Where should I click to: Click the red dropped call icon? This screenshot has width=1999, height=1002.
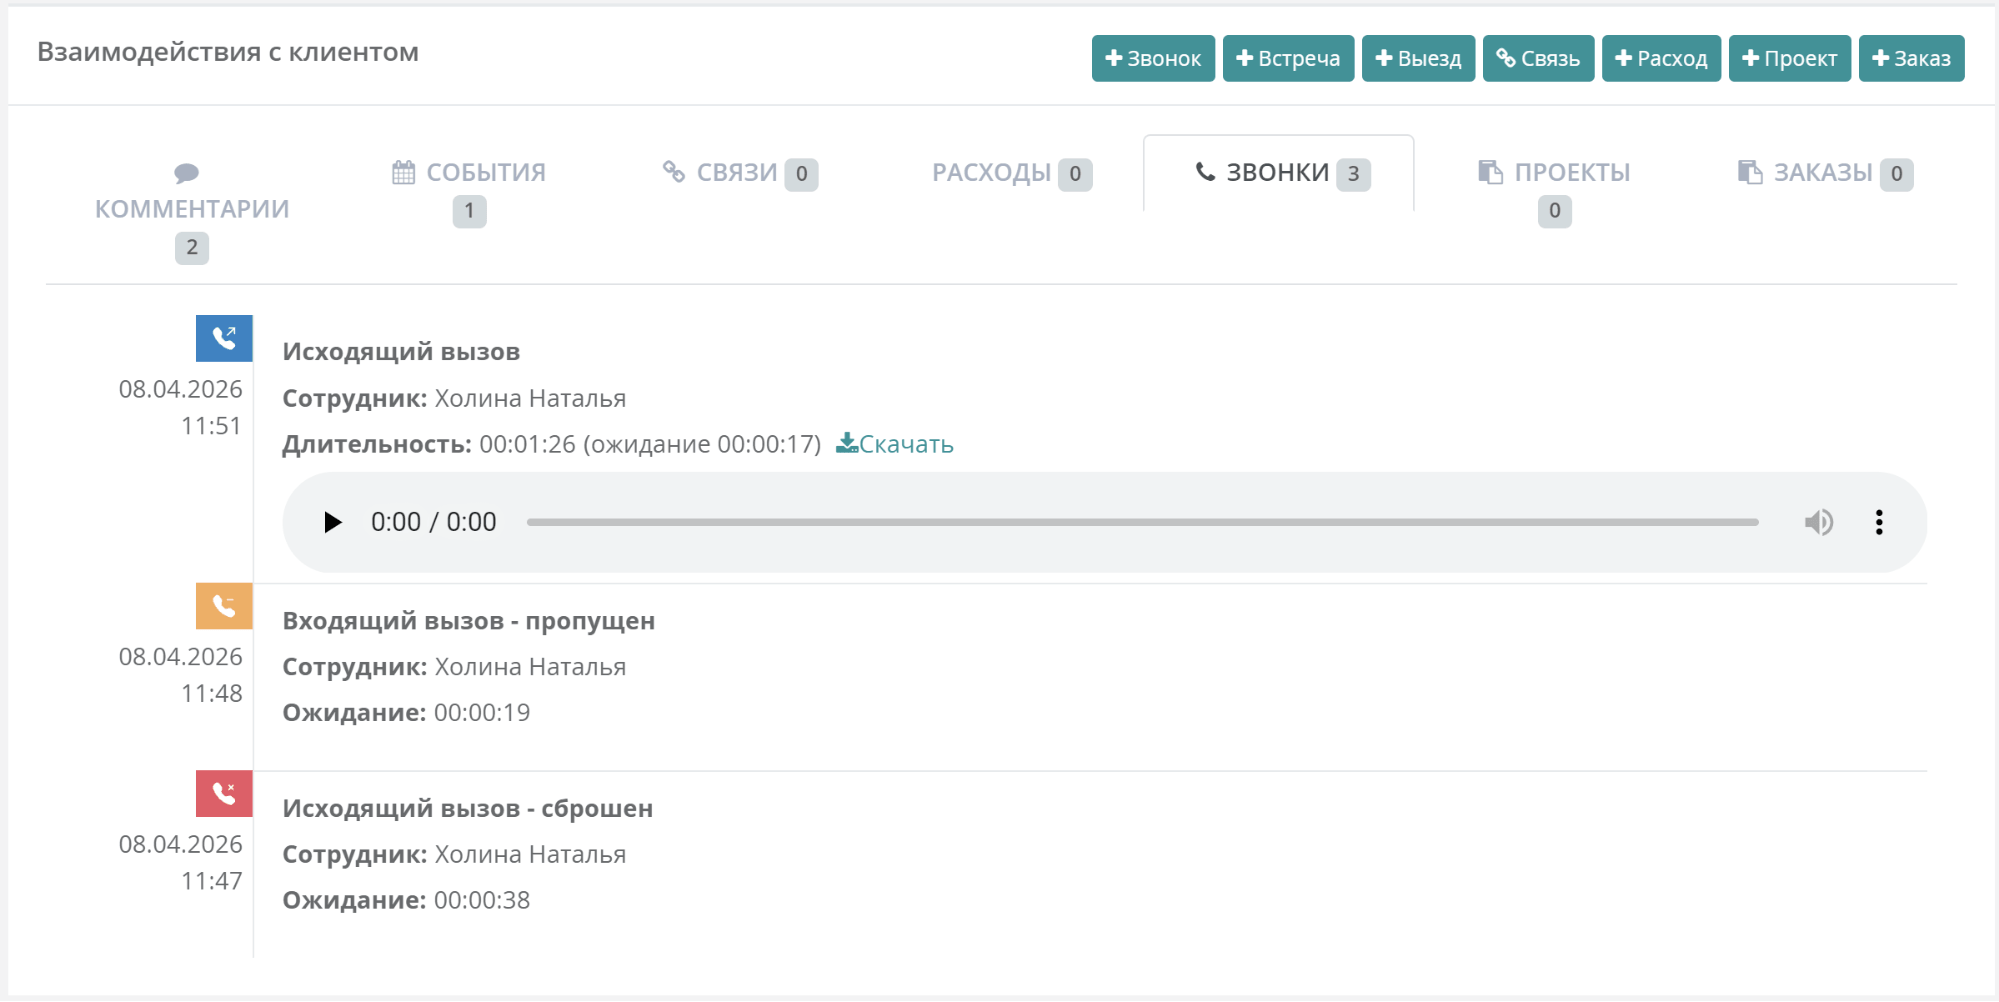[224, 794]
